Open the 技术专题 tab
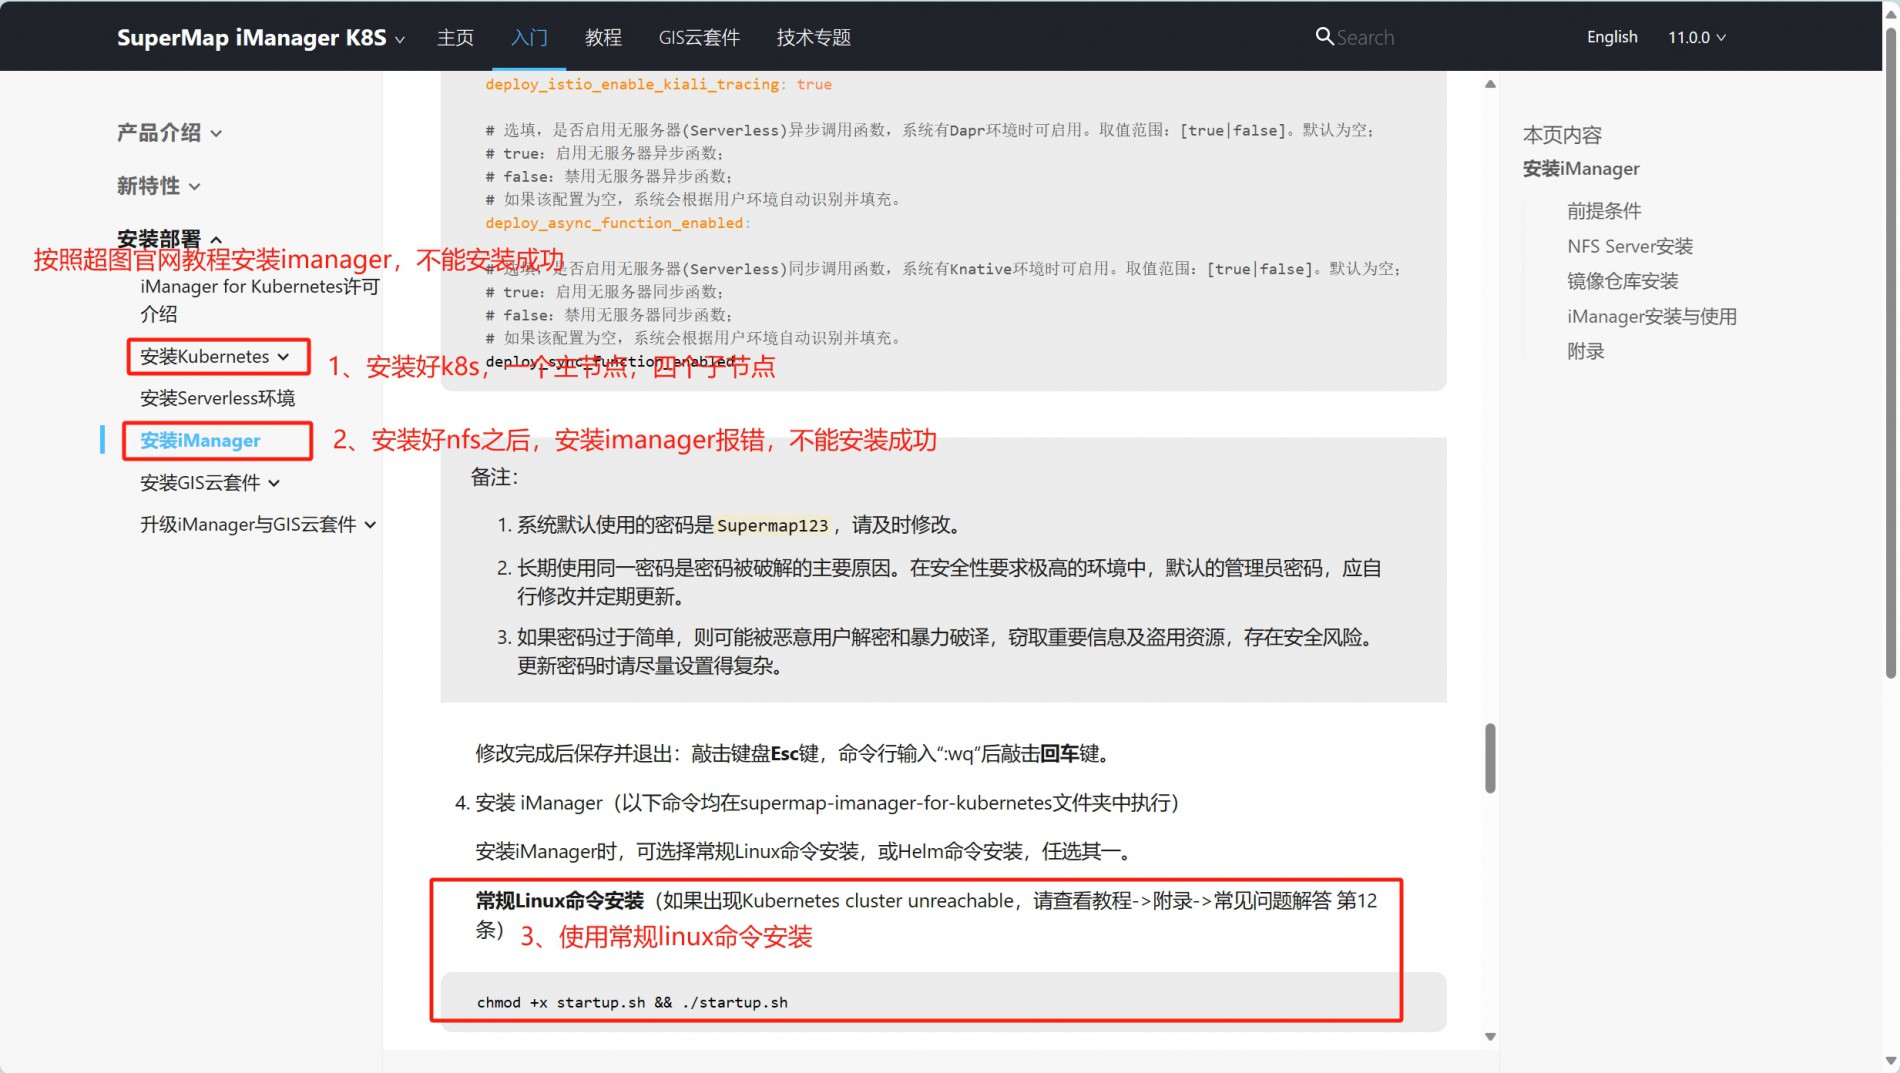The image size is (1900, 1073). tap(813, 37)
